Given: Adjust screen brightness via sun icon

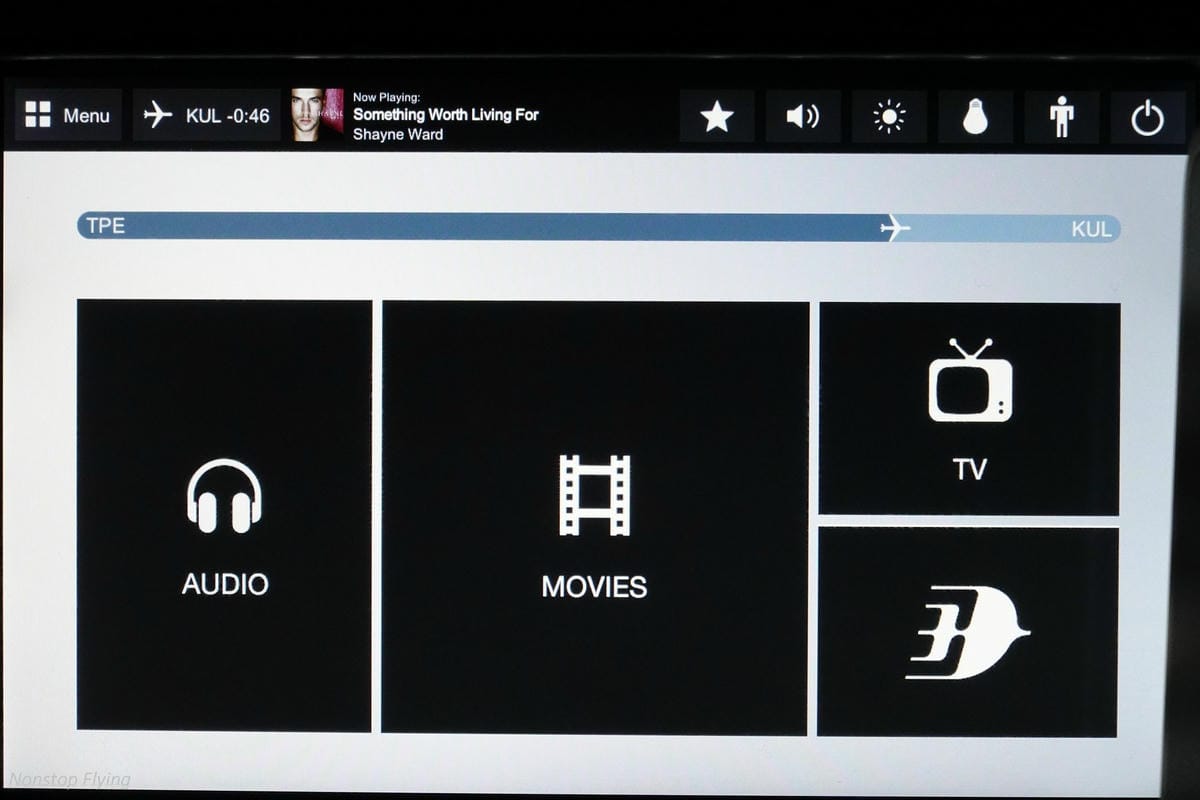Looking at the screenshot, I should point(888,117).
